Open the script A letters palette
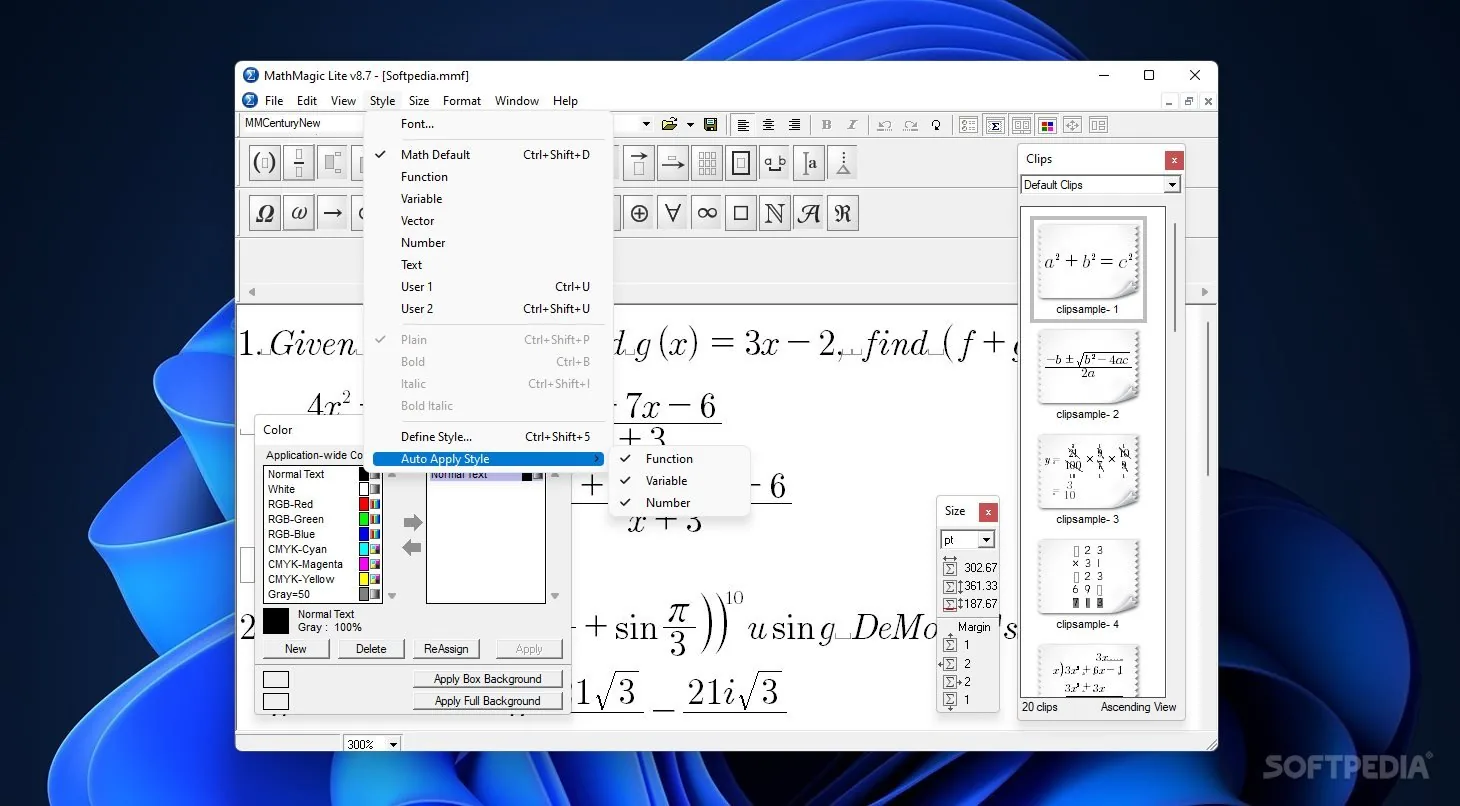1460x806 pixels. tap(808, 213)
